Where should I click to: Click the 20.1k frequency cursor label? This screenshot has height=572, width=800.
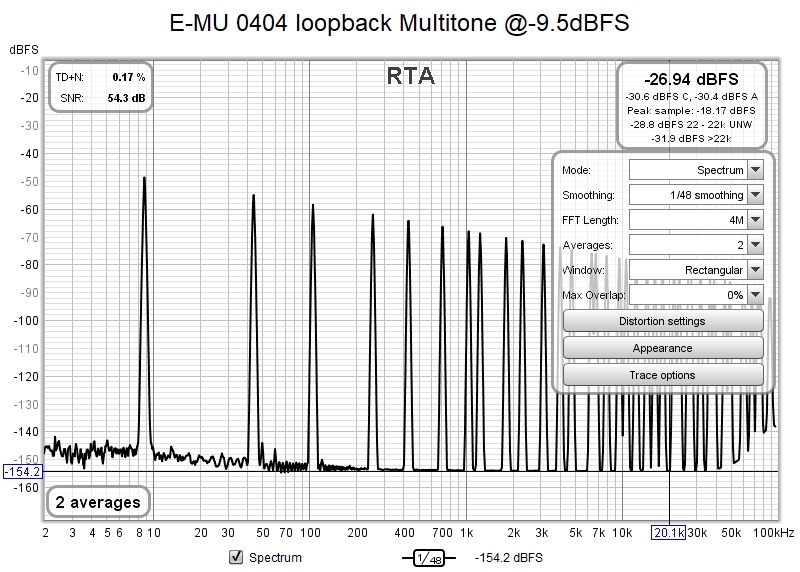coord(669,533)
